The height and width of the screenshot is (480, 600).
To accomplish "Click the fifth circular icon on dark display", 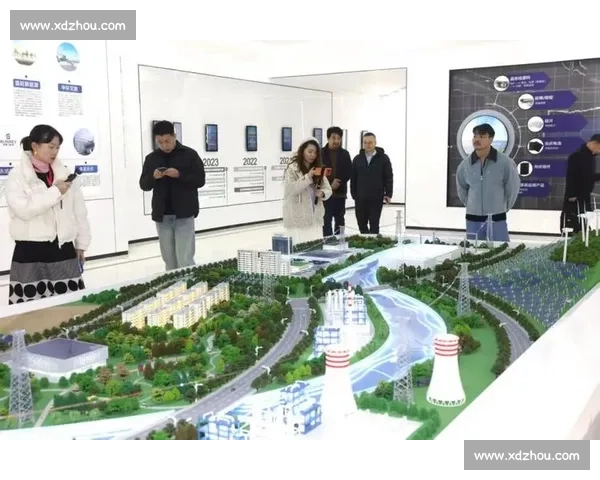I will click(525, 168).
